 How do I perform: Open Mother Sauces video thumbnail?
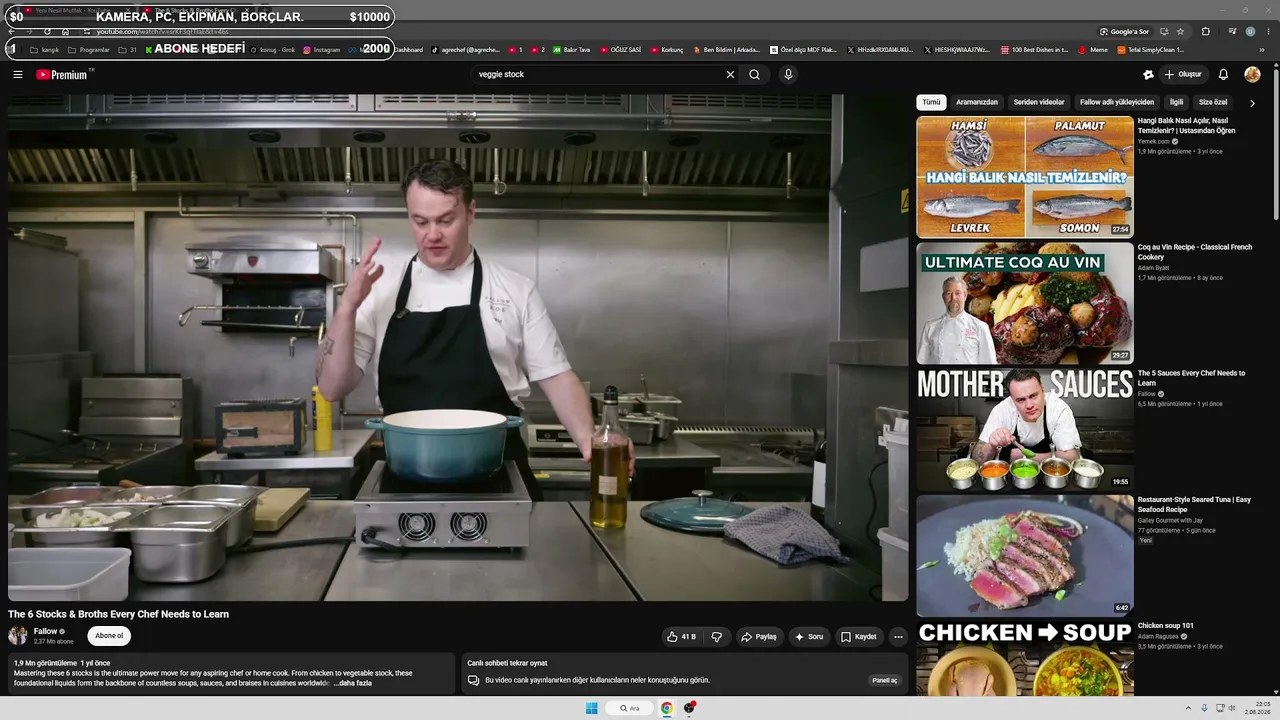(x=1025, y=430)
